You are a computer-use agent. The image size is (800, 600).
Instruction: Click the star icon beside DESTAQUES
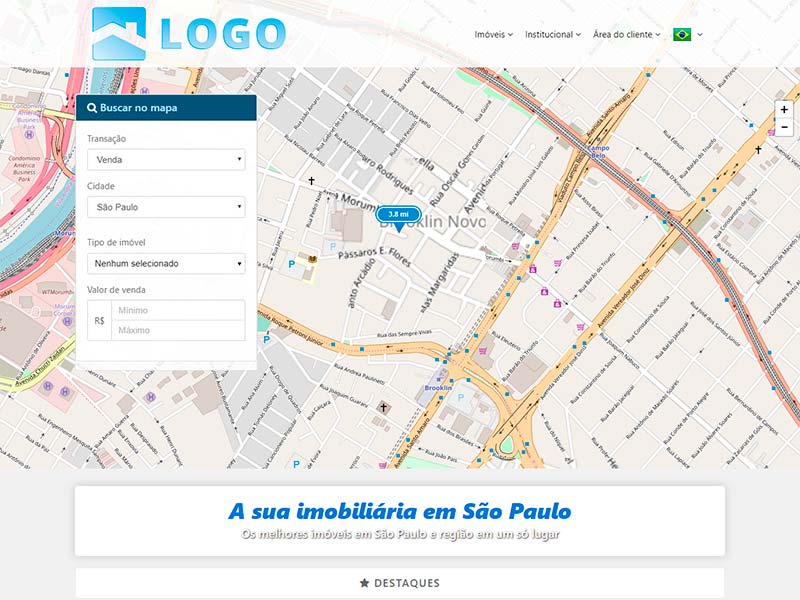[x=364, y=583]
